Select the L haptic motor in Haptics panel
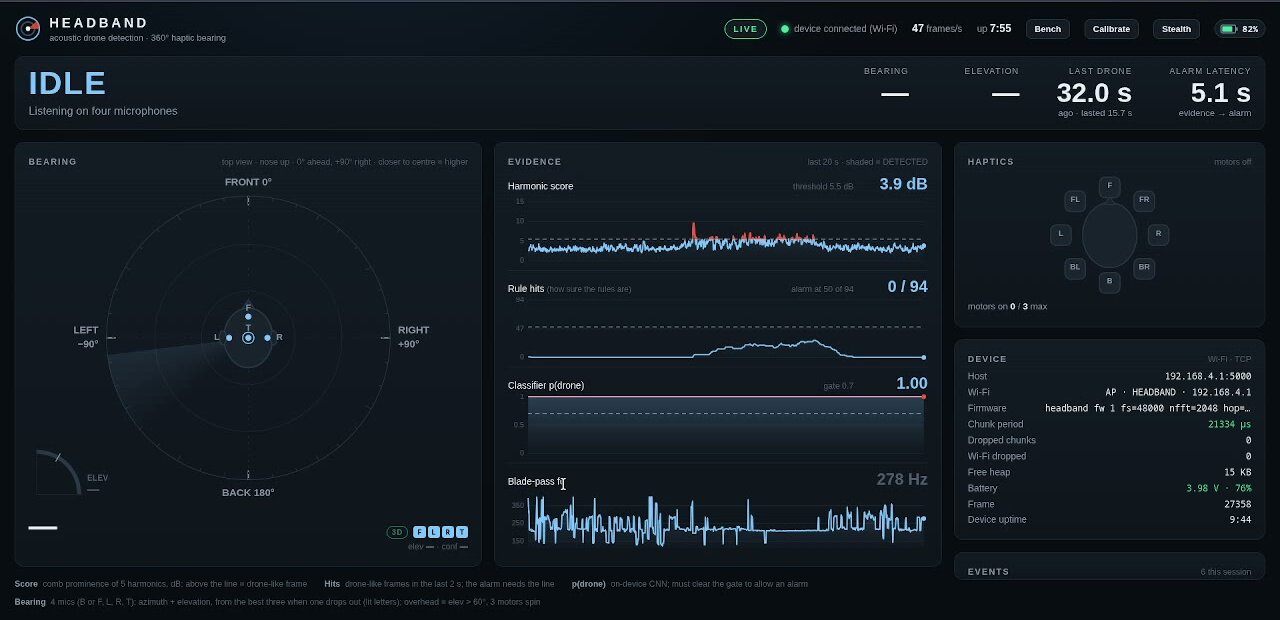This screenshot has width=1280, height=620. pyautogui.click(x=1060, y=235)
